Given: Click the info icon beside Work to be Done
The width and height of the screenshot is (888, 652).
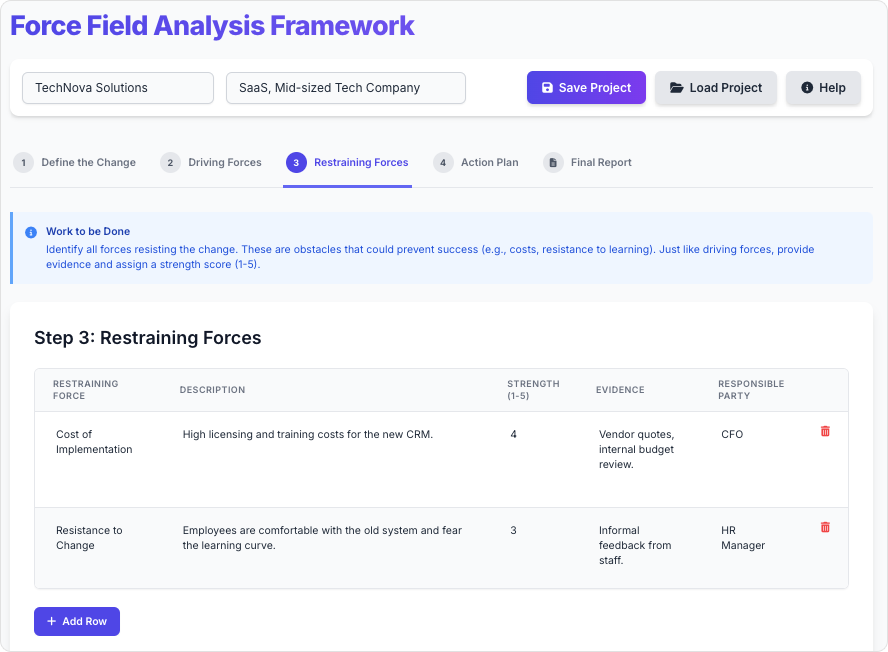Looking at the screenshot, I should click(x=31, y=232).
